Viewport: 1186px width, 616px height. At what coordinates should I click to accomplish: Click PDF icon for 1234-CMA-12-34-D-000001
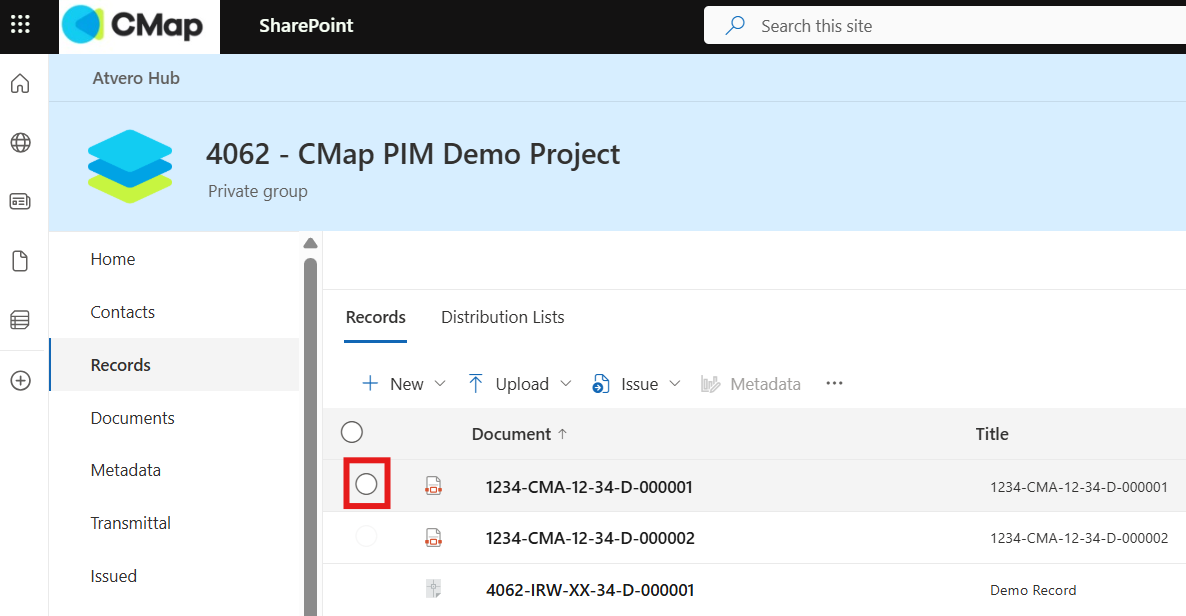(433, 486)
